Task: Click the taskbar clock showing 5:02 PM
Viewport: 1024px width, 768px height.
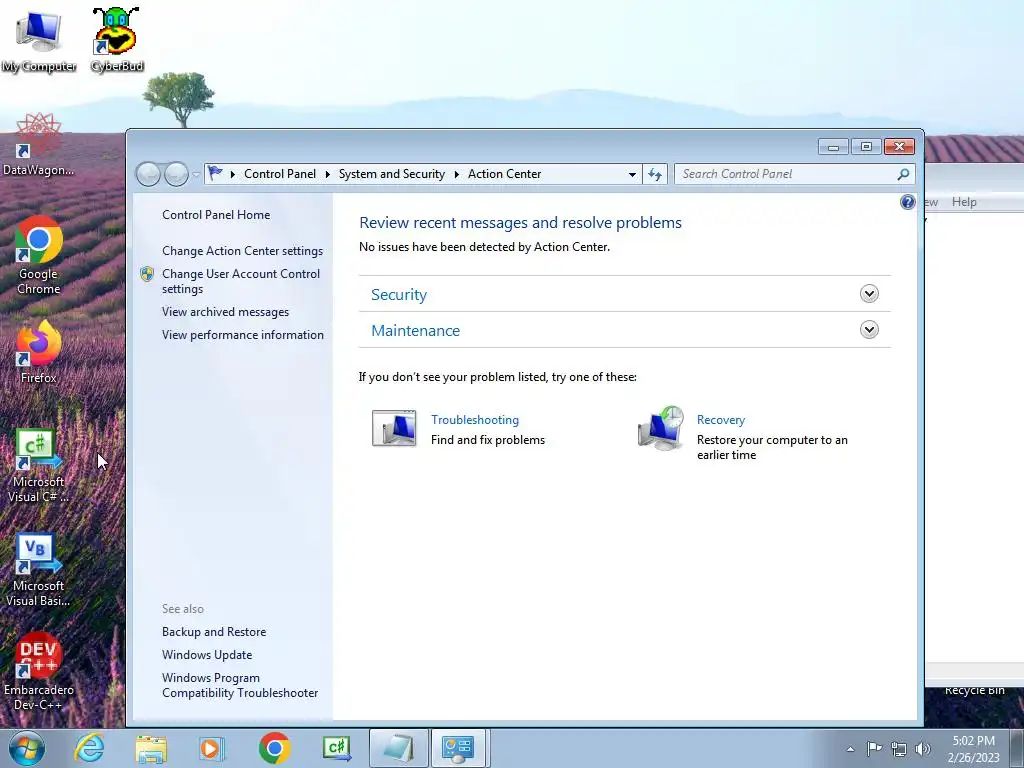Action: tap(973, 749)
